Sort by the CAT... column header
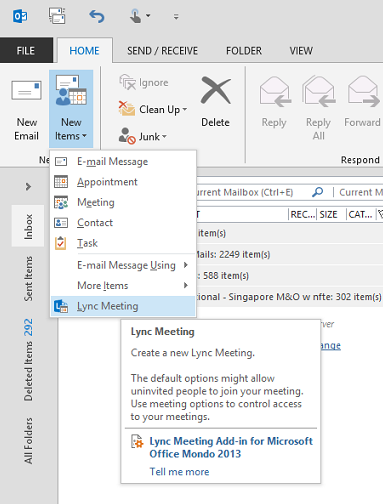Screen dimensions: 383x504 [x=360, y=214]
